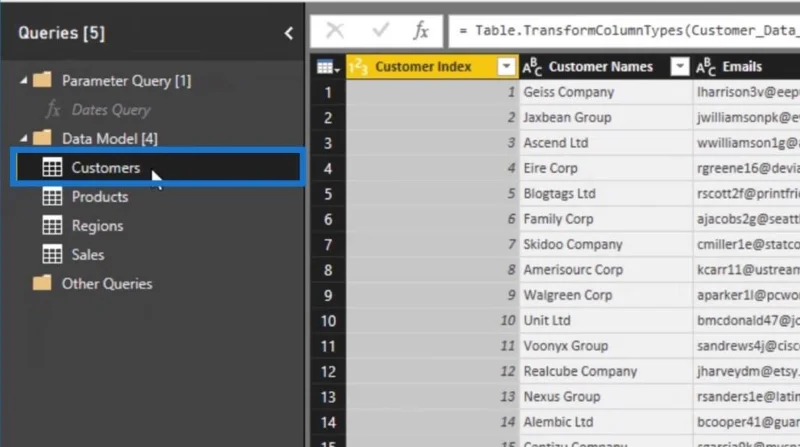Select the Sales query
800x447 pixels.
click(x=88, y=255)
